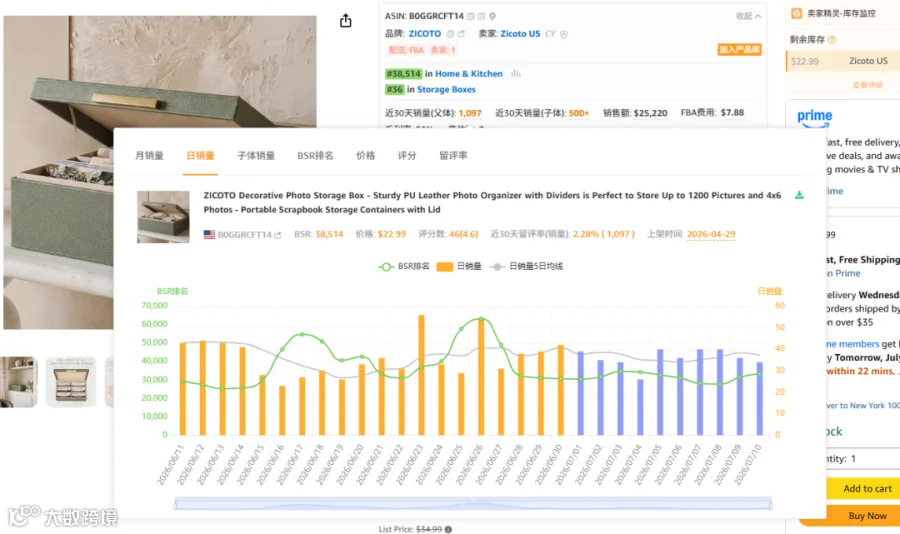Click the #36 rank badge

(394, 90)
